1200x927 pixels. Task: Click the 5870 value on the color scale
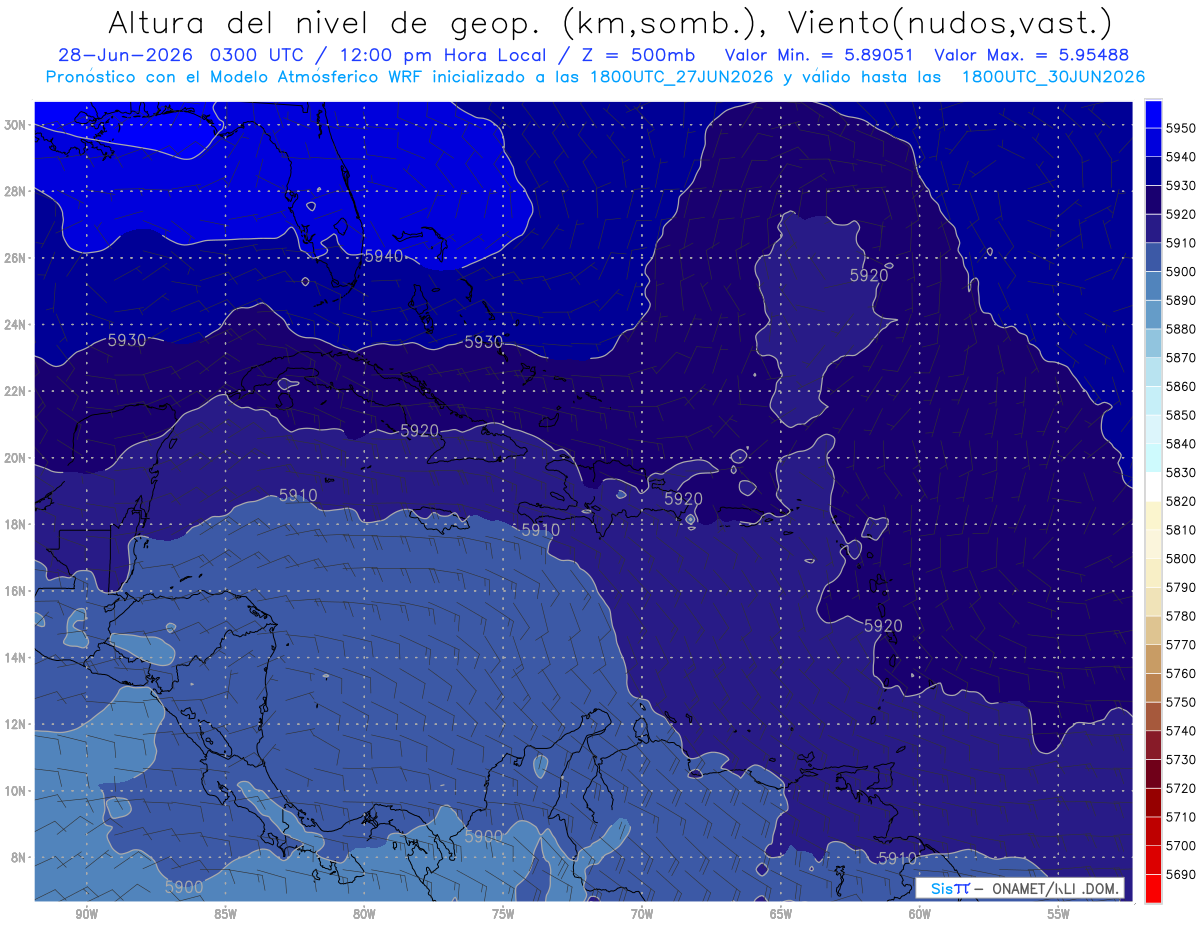coord(1180,357)
